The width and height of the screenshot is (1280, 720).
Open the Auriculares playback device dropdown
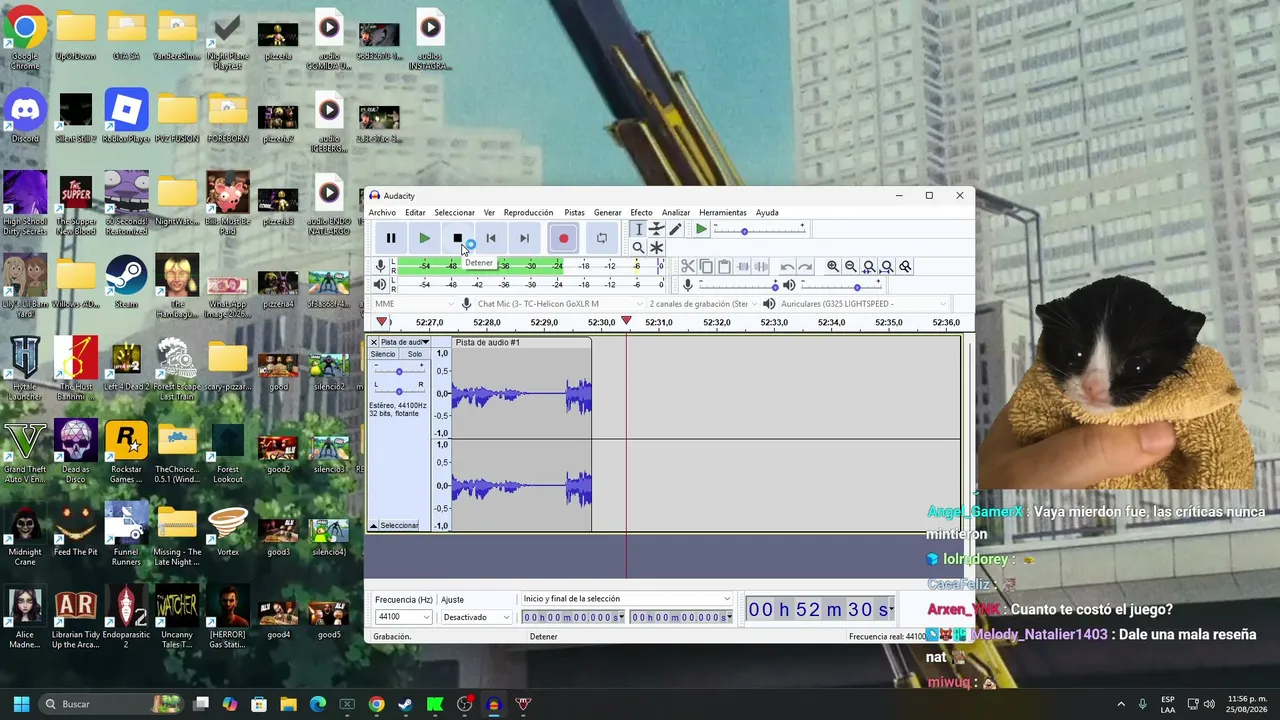point(862,304)
